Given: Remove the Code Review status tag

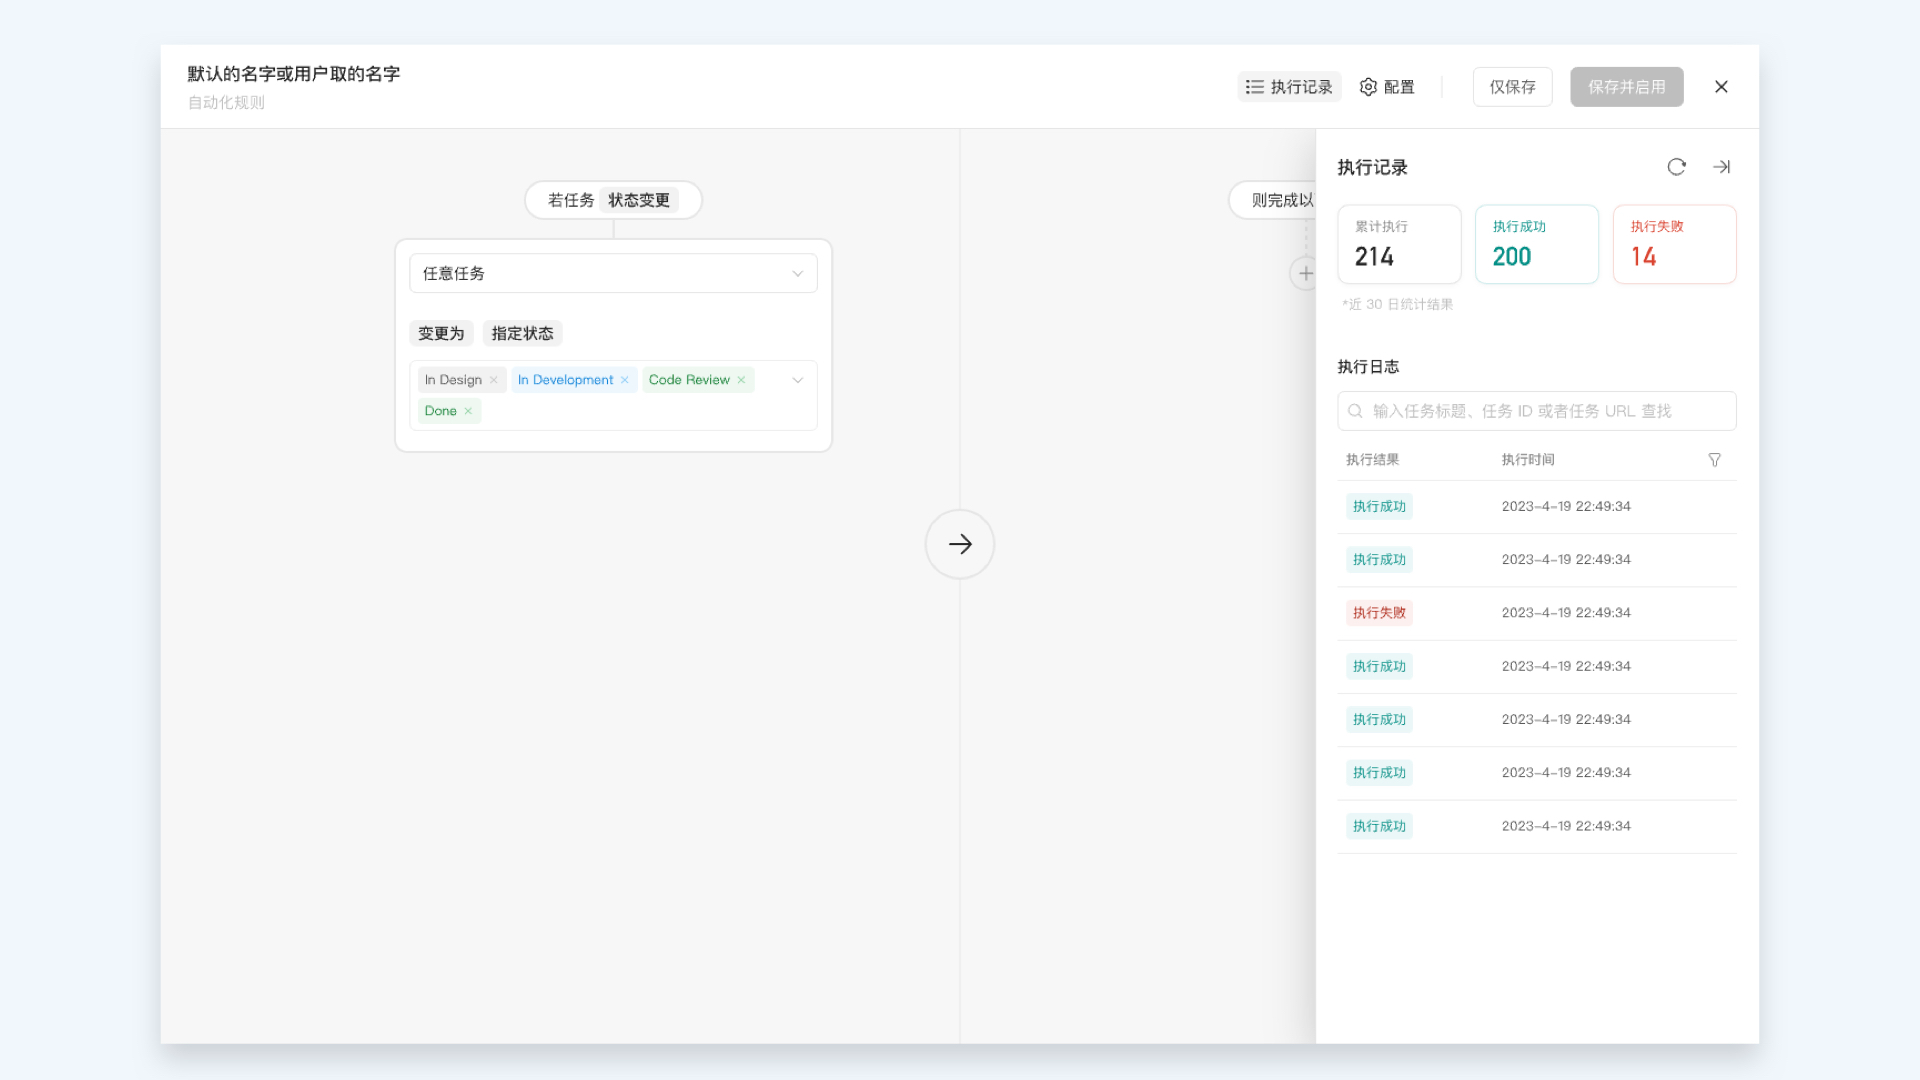Looking at the screenshot, I should 742,380.
